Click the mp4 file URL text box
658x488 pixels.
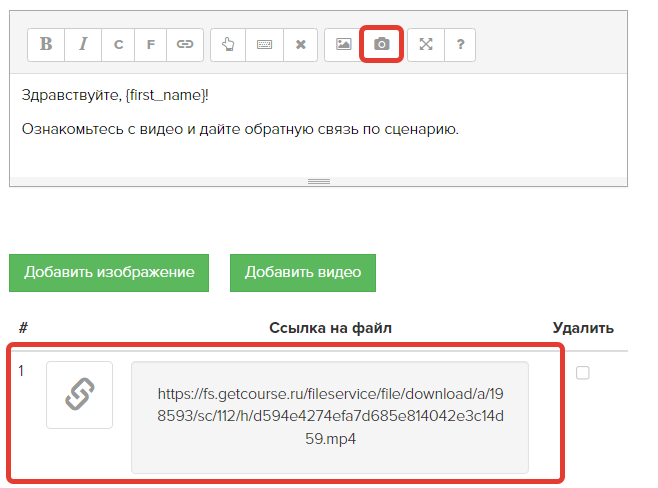pos(330,418)
